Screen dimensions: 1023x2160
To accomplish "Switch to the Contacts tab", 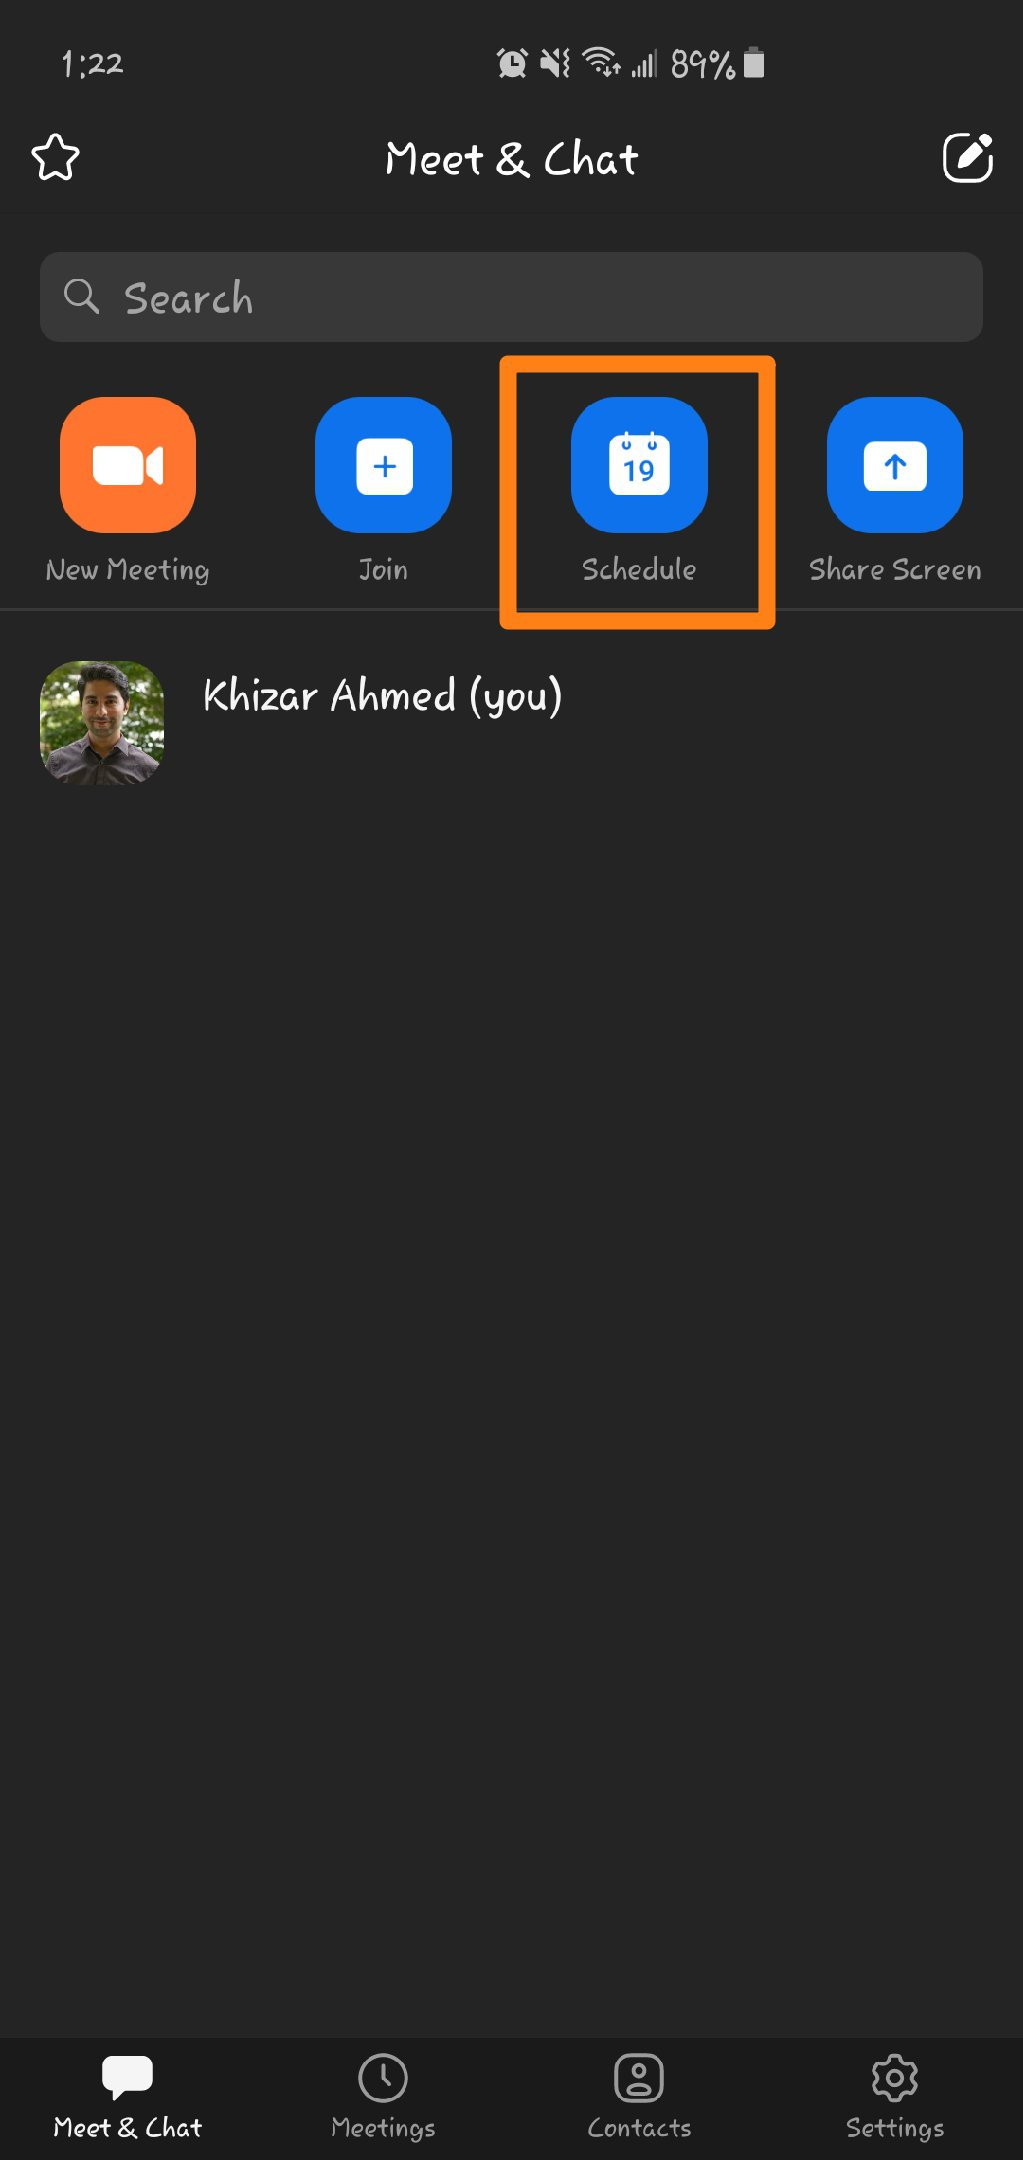I will (x=639, y=2096).
